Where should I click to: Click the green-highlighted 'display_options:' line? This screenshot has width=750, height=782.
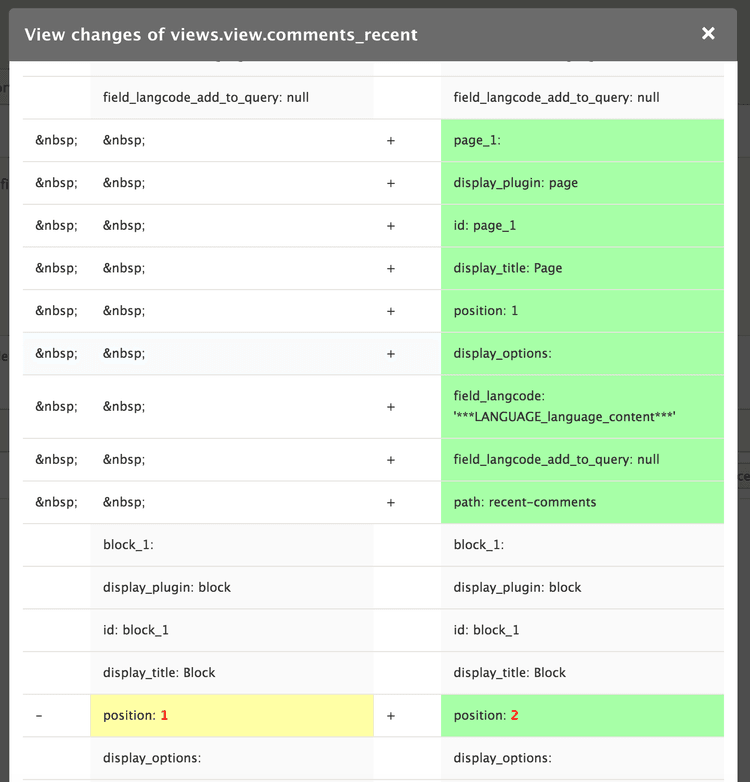(582, 354)
